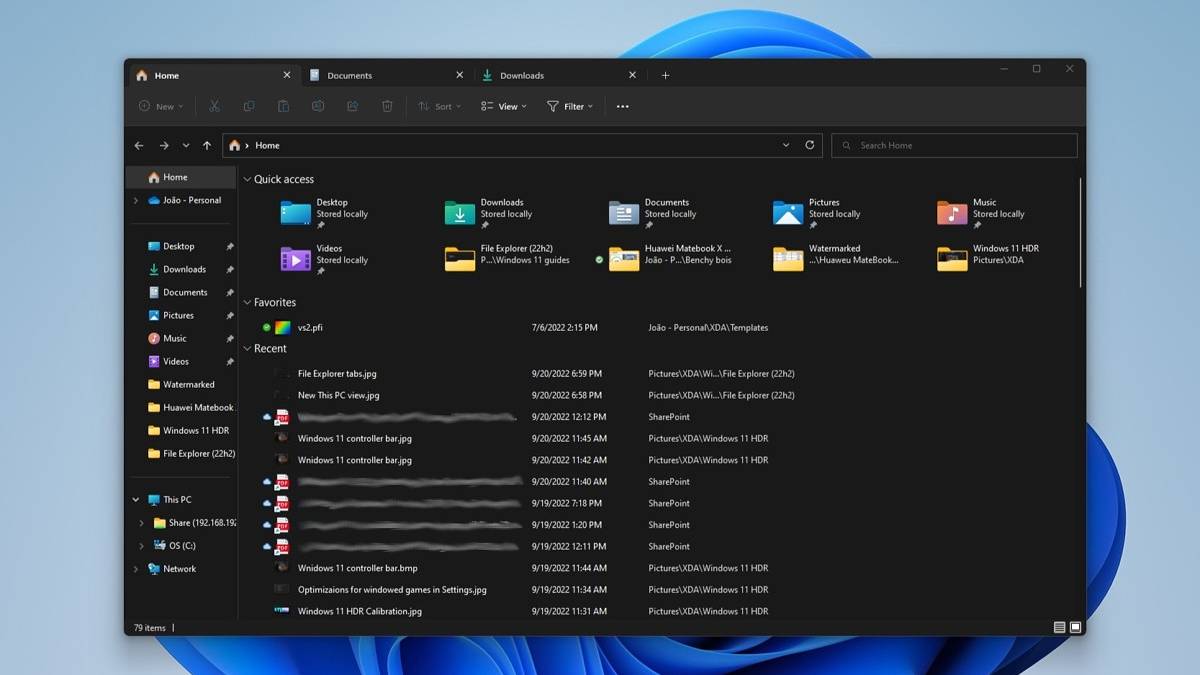Click the Share icon in the toolbar

tap(352, 105)
